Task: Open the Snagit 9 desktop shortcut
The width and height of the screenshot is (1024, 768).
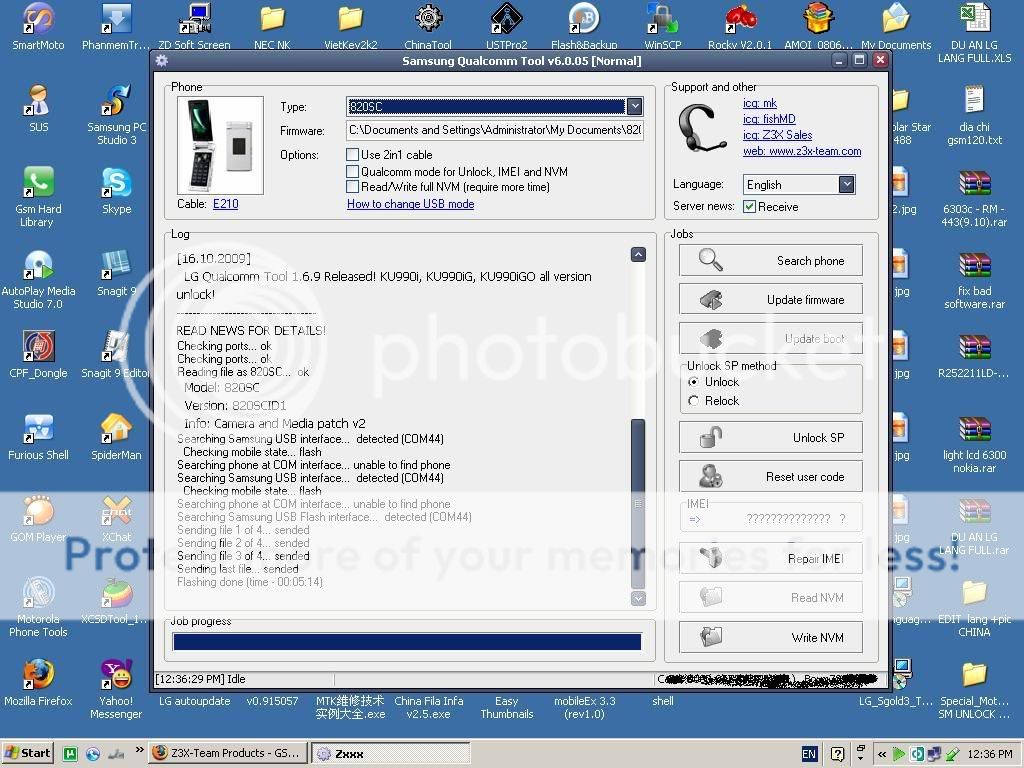Action: coord(116,272)
